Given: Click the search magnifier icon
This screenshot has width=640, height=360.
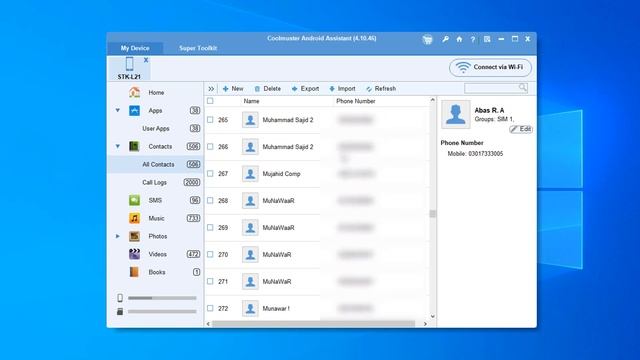Looking at the screenshot, I should tap(522, 87).
